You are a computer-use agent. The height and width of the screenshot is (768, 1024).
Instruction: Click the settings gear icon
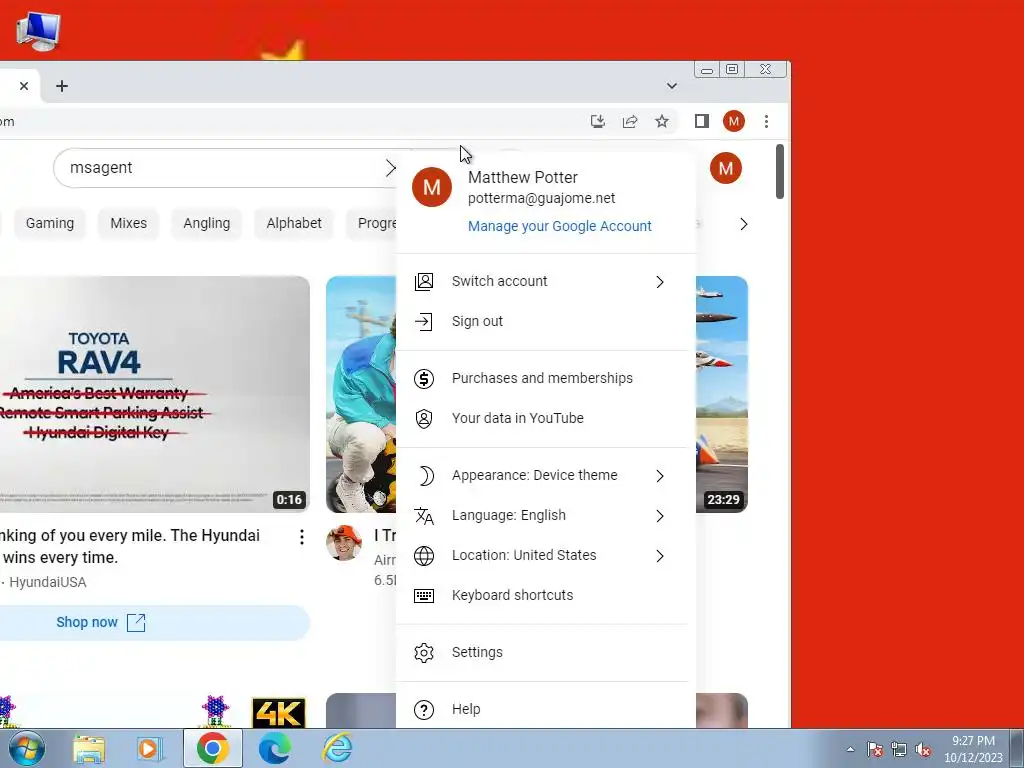tap(424, 652)
